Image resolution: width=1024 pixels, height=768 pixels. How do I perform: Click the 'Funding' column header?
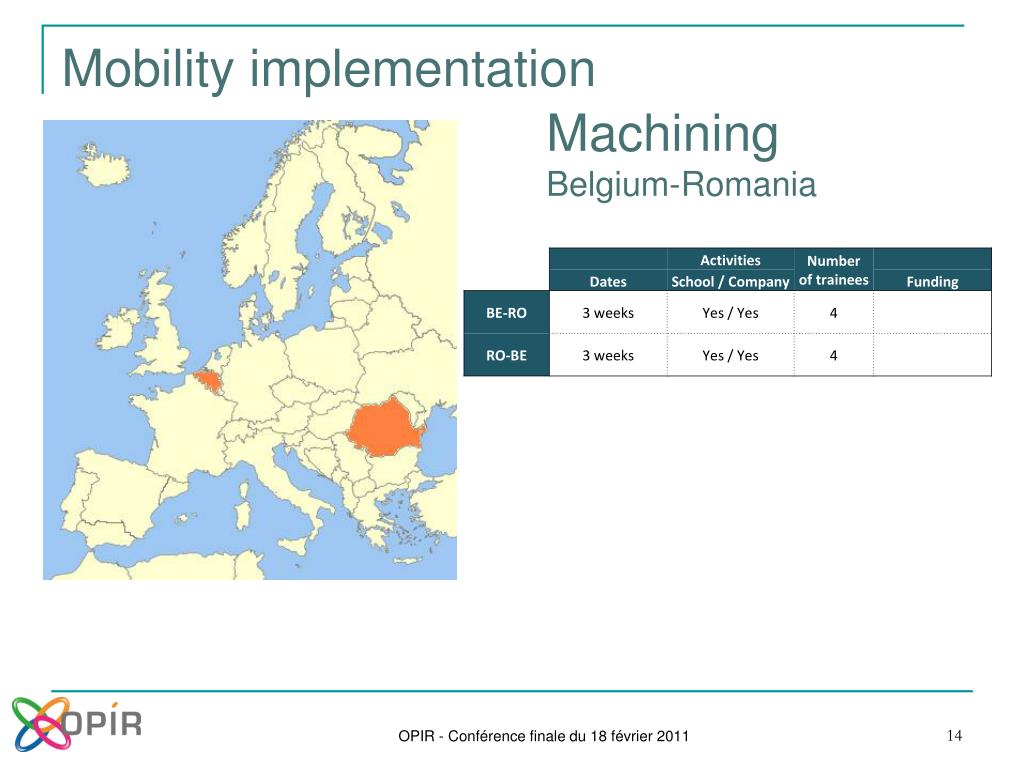932,281
